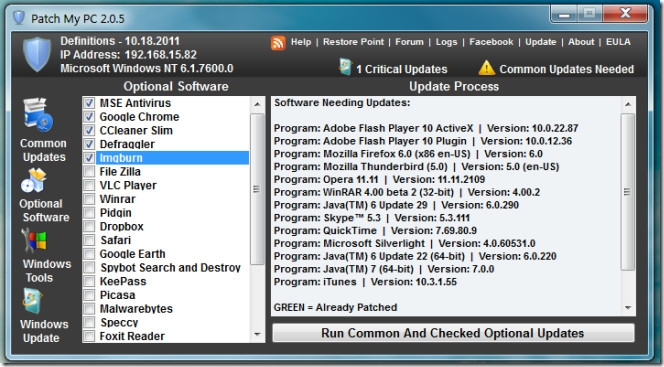The image size is (664, 367).
Task: Click the IP Address 192.168.15.82 text
Action: [x=128, y=55]
